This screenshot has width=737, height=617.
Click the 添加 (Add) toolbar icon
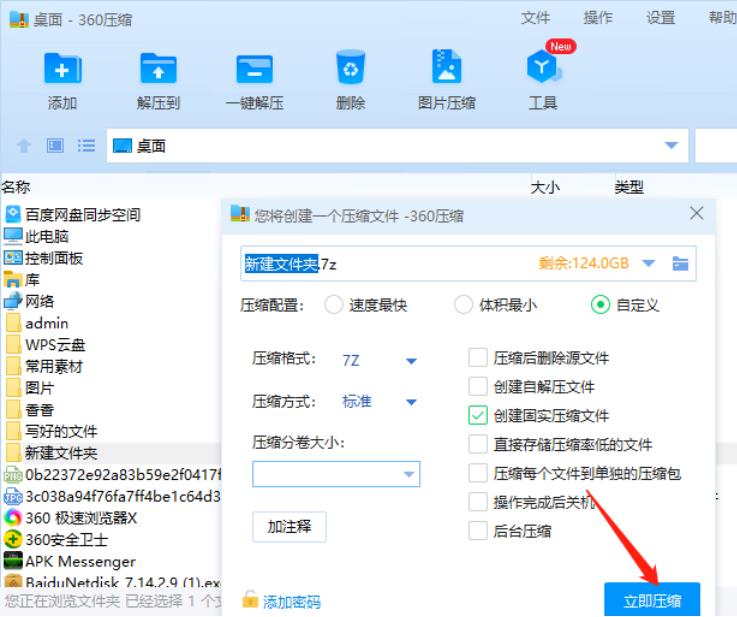(62, 68)
